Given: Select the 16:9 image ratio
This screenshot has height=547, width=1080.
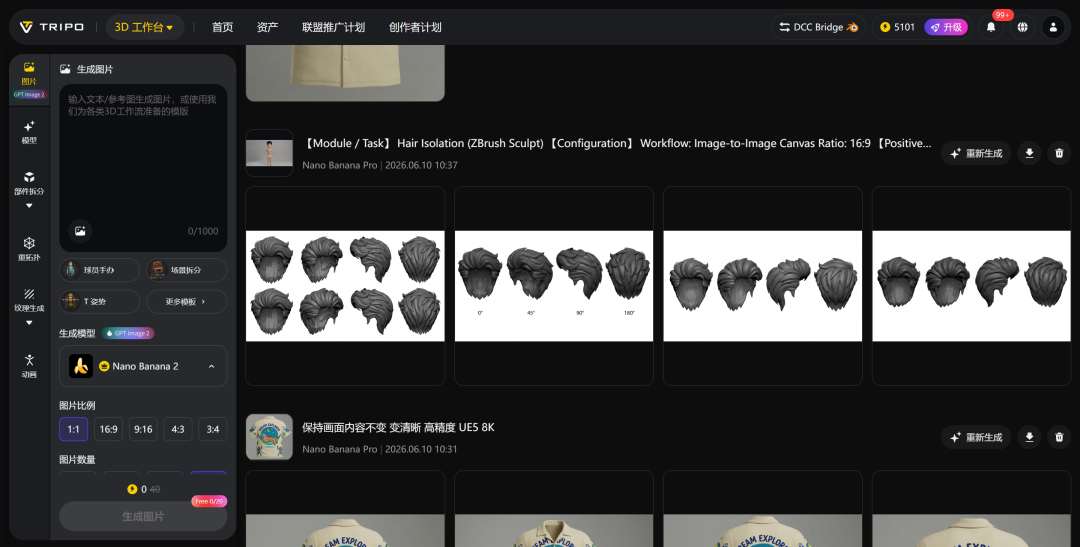Looking at the screenshot, I should click(108, 429).
